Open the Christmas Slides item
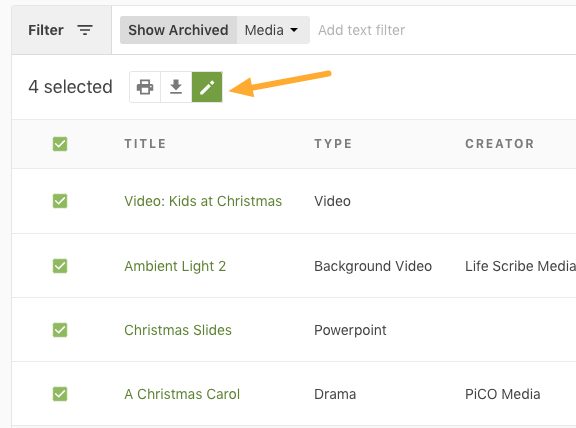This screenshot has width=576, height=428. click(178, 330)
